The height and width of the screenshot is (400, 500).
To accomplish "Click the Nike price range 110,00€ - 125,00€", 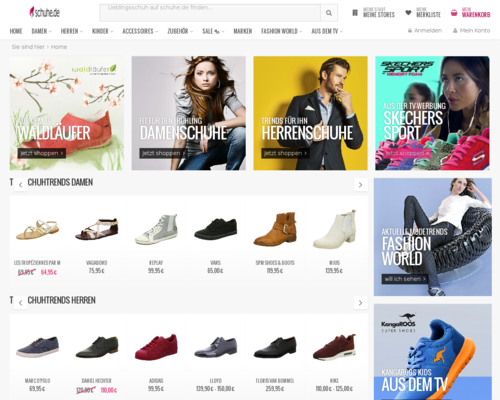I will 334,389.
